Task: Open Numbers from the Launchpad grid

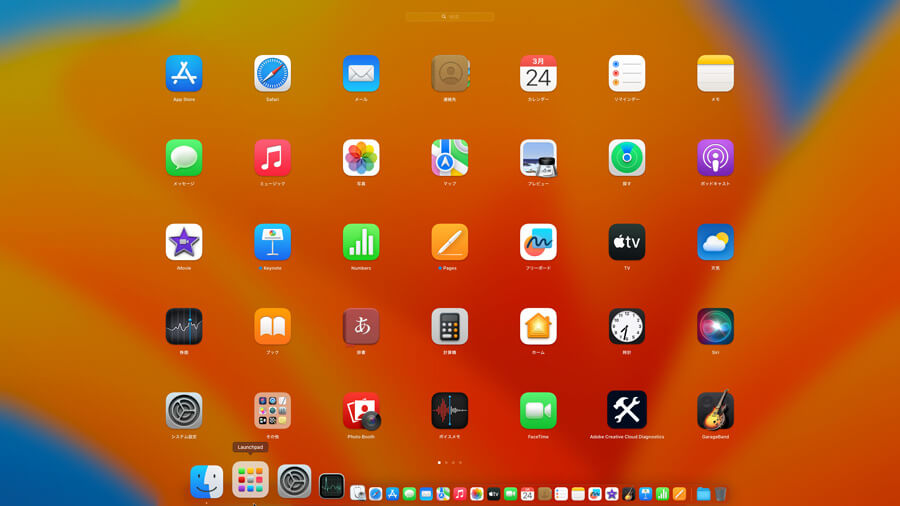Action: click(x=361, y=242)
